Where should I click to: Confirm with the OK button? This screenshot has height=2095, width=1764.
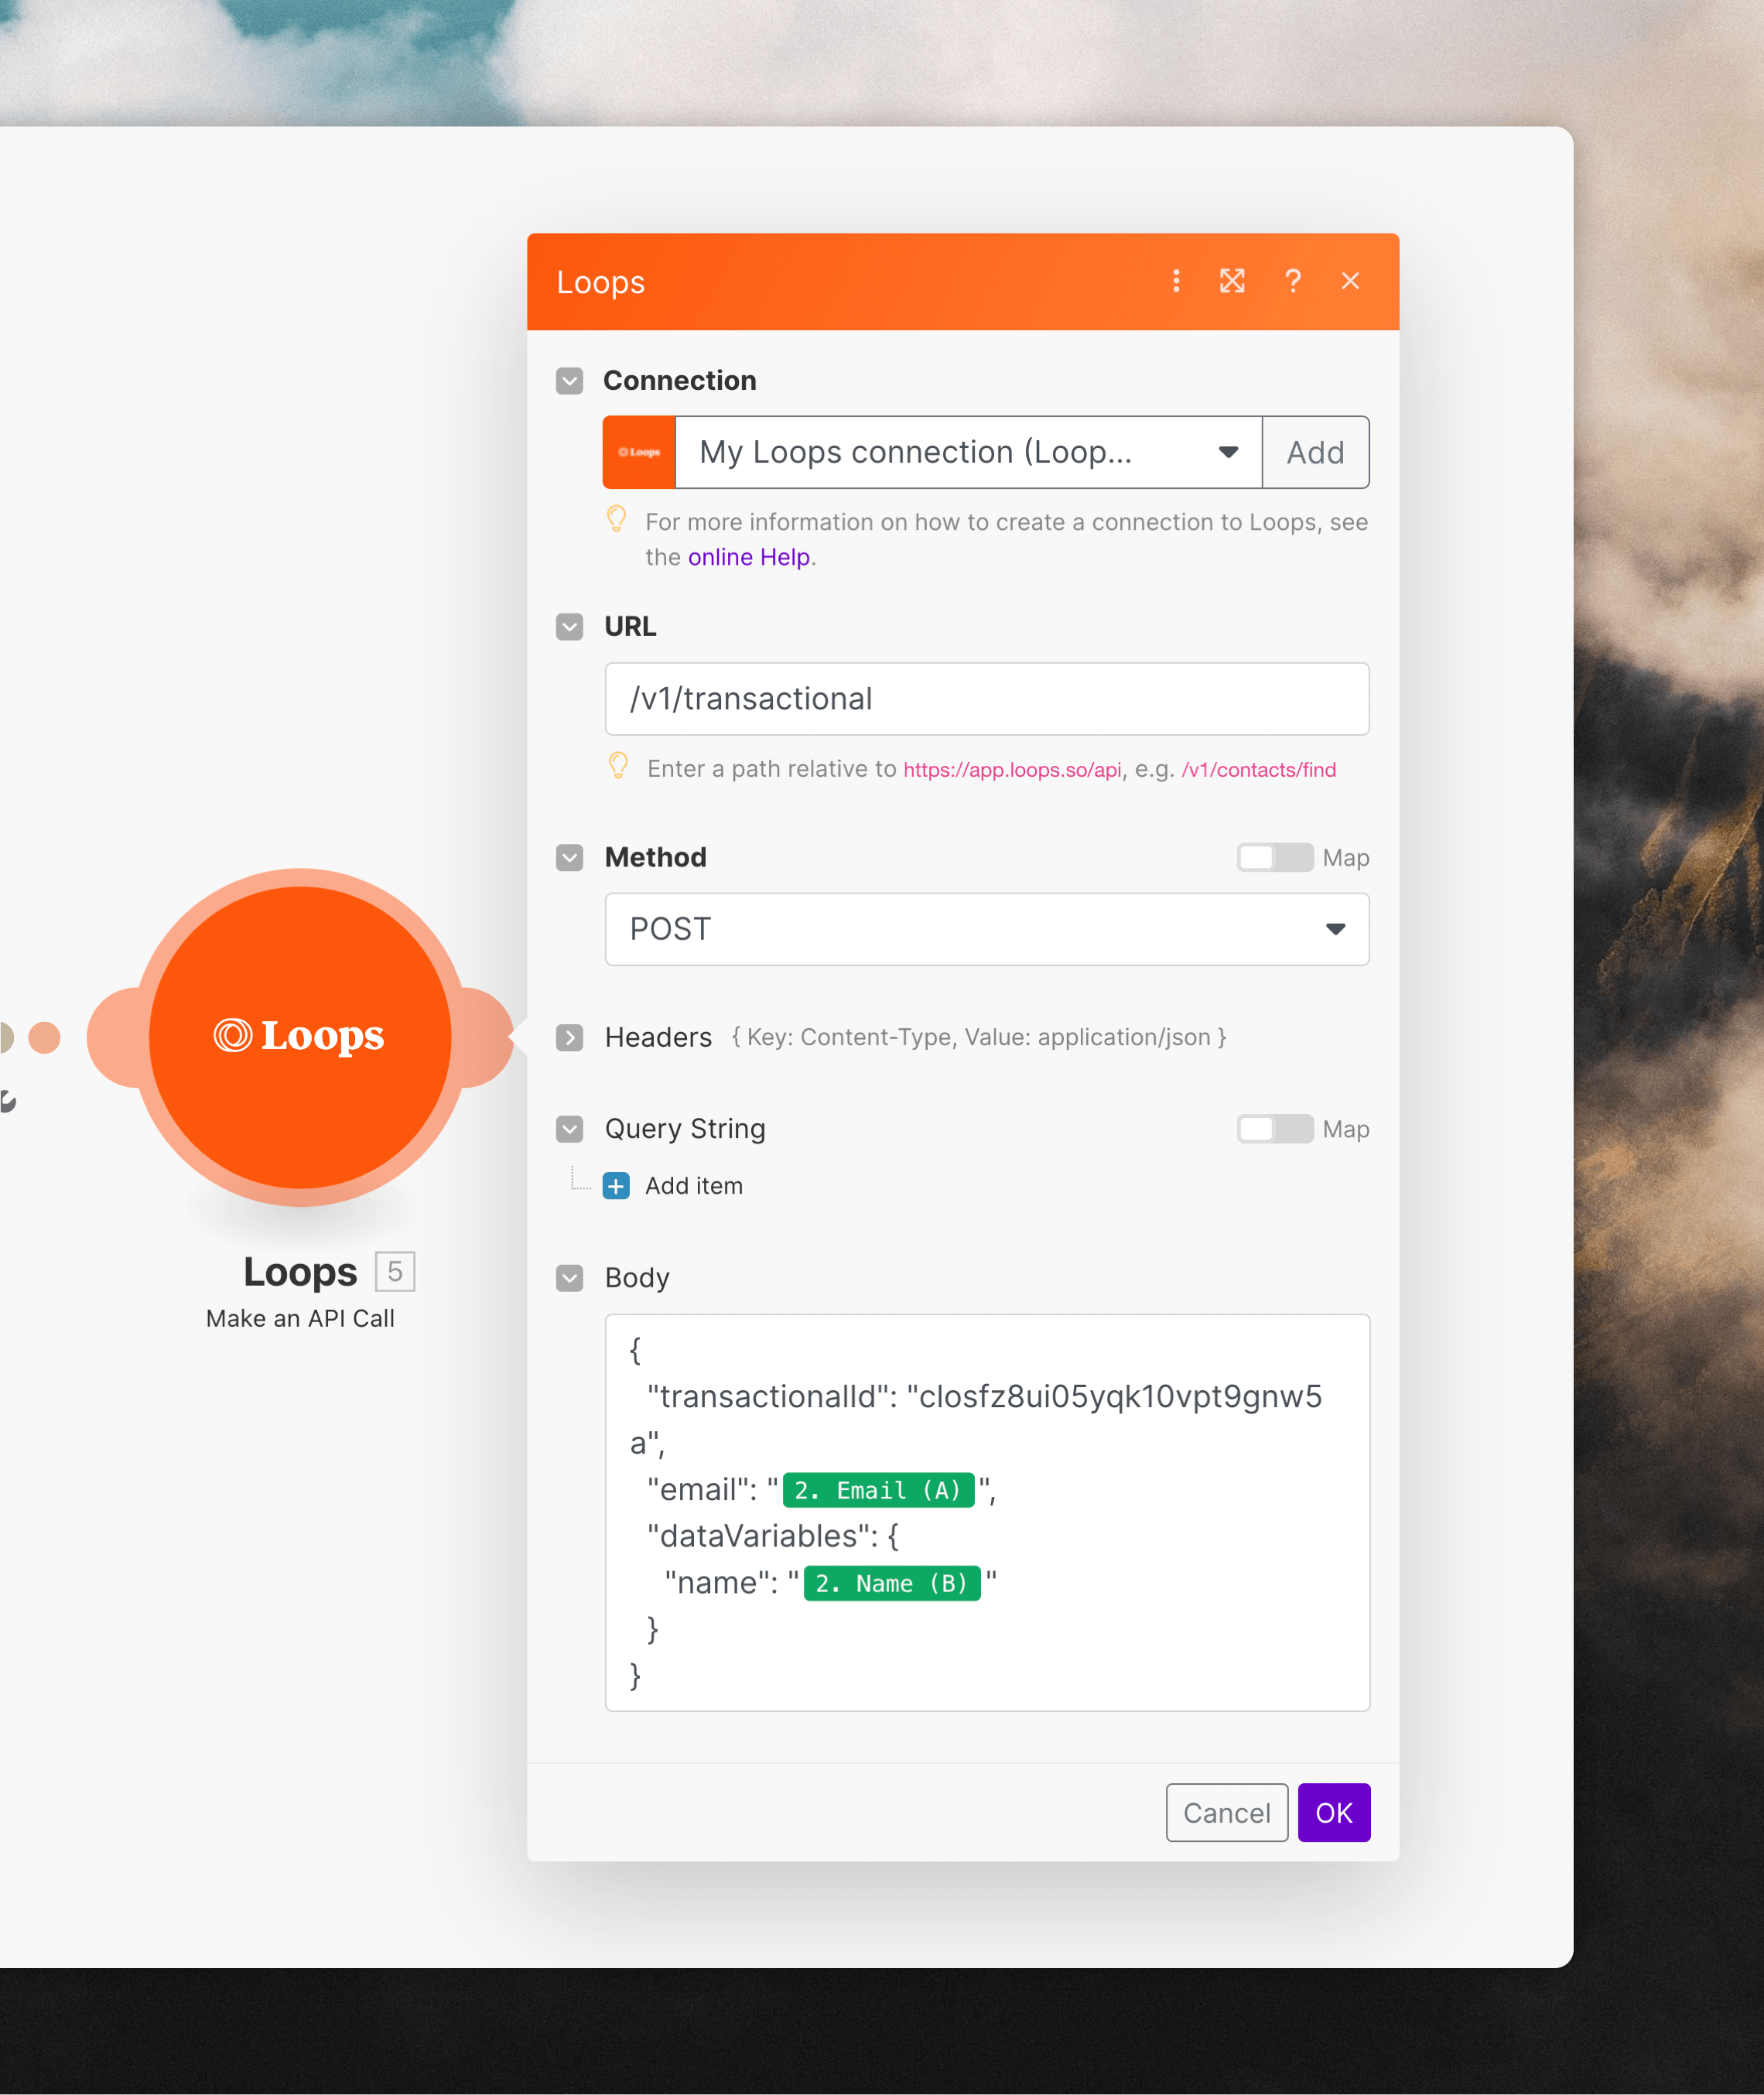[x=1333, y=1812]
